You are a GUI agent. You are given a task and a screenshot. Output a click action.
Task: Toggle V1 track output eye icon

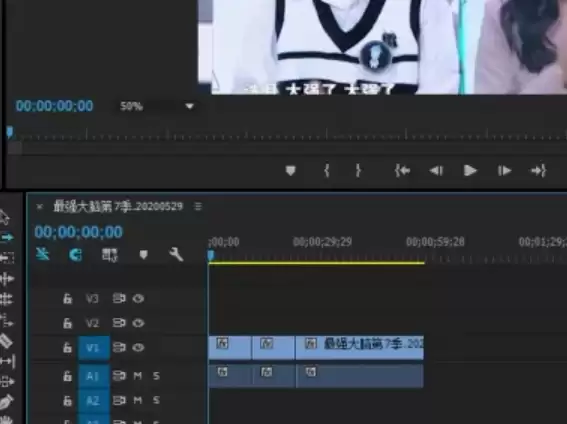[x=138, y=347]
